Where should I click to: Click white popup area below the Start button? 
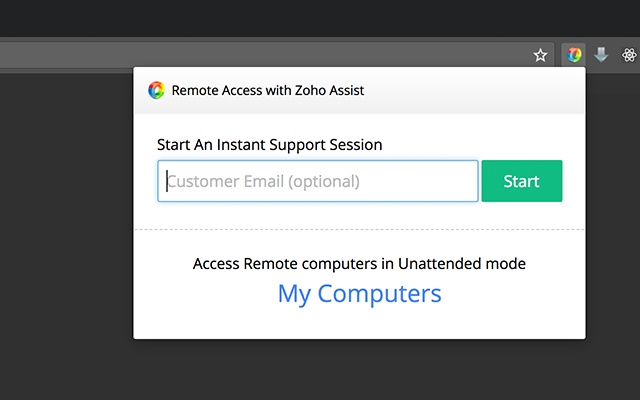pyautogui.click(x=522, y=215)
